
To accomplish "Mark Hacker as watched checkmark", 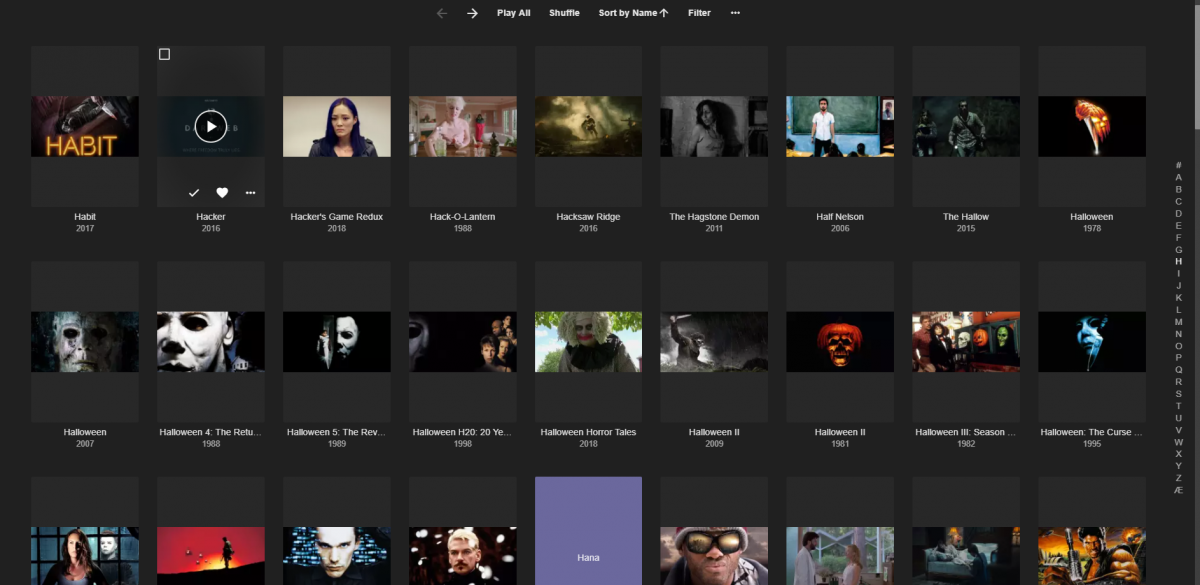I will click(194, 192).
